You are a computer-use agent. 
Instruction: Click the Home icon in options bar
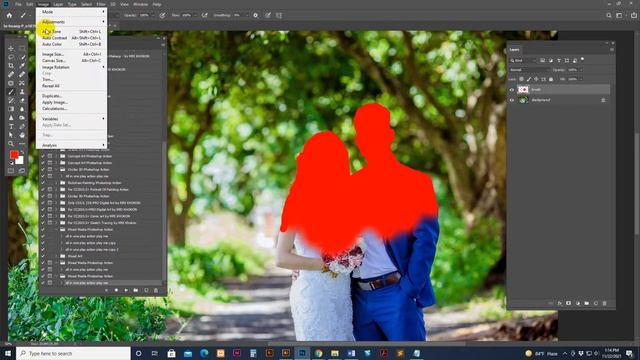click(9, 15)
